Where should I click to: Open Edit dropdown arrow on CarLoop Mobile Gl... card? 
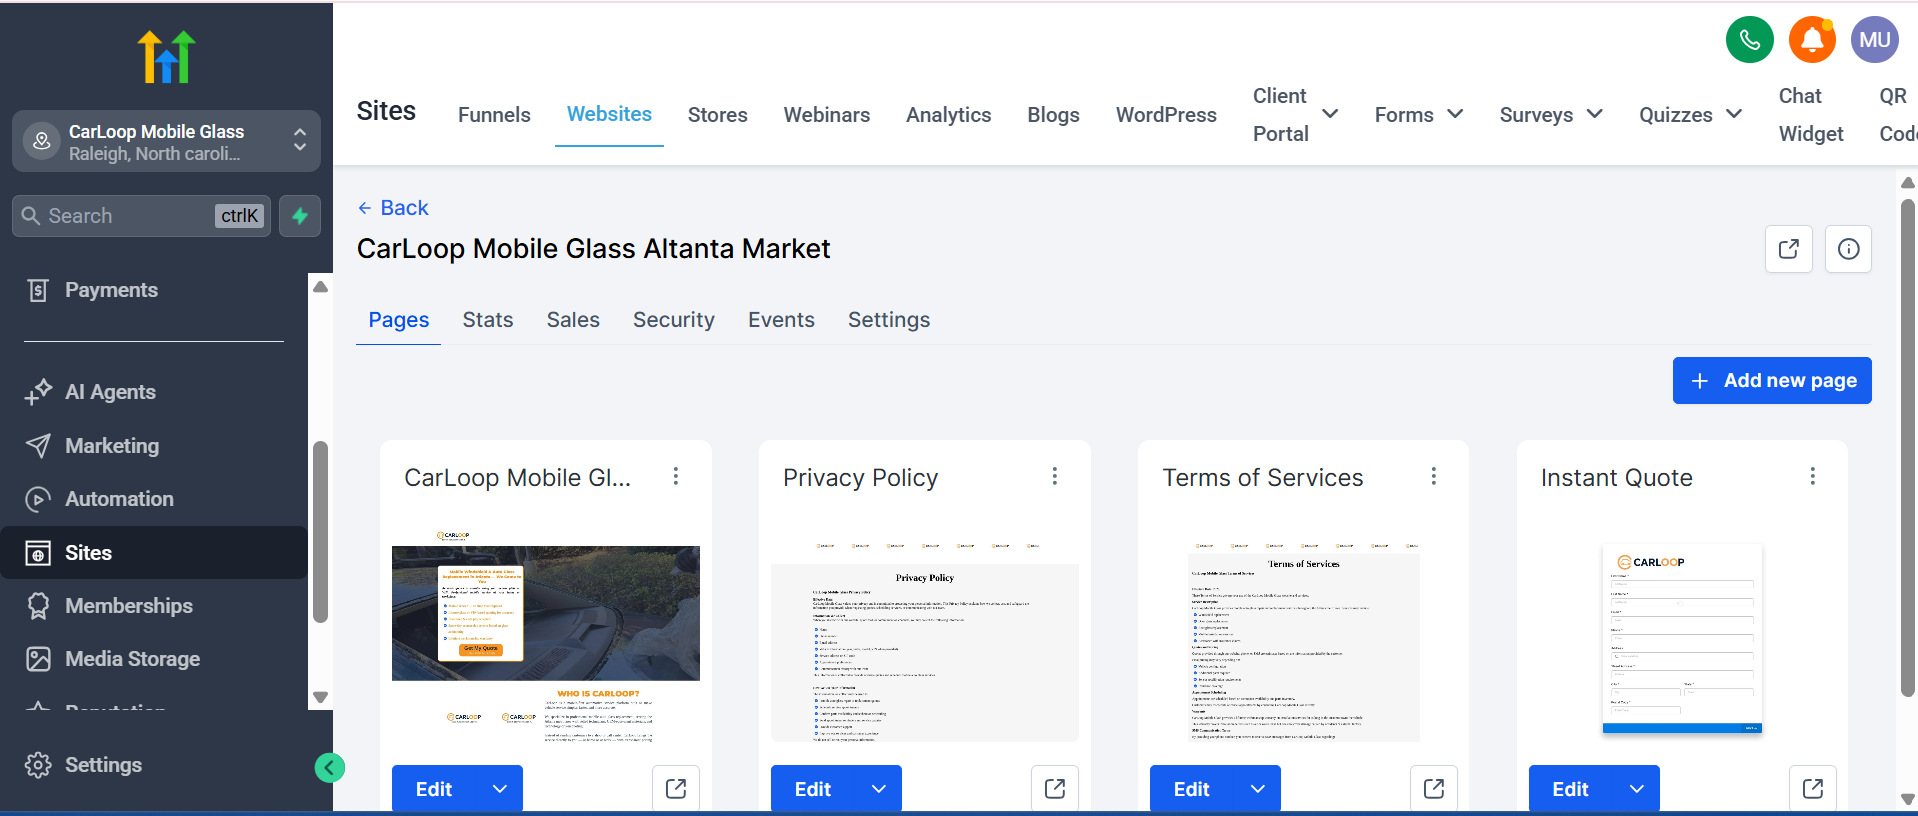500,789
